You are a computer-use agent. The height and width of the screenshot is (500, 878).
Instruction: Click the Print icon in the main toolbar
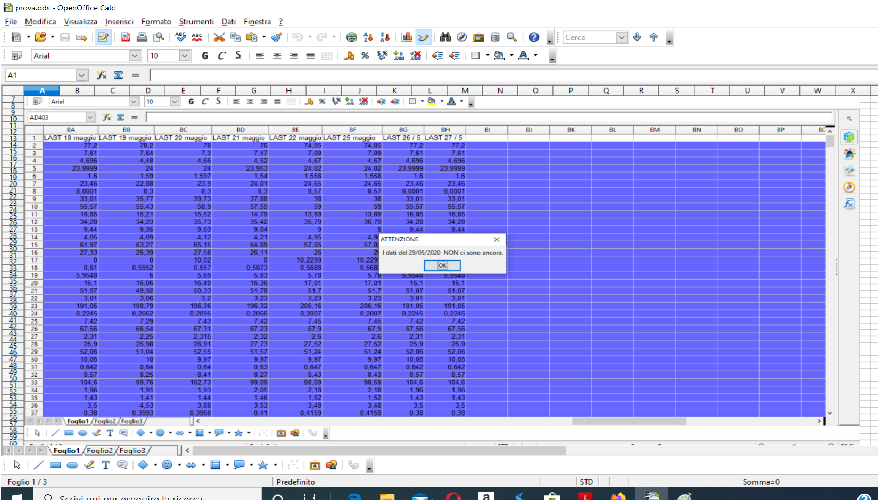pos(142,38)
